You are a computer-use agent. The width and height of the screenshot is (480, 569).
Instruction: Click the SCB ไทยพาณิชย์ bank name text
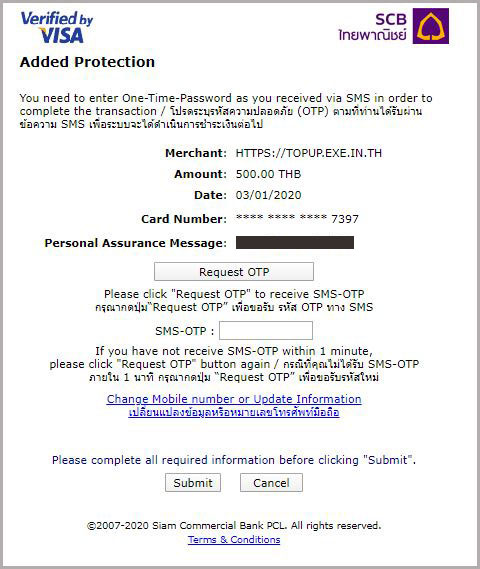pyautogui.click(x=372, y=28)
